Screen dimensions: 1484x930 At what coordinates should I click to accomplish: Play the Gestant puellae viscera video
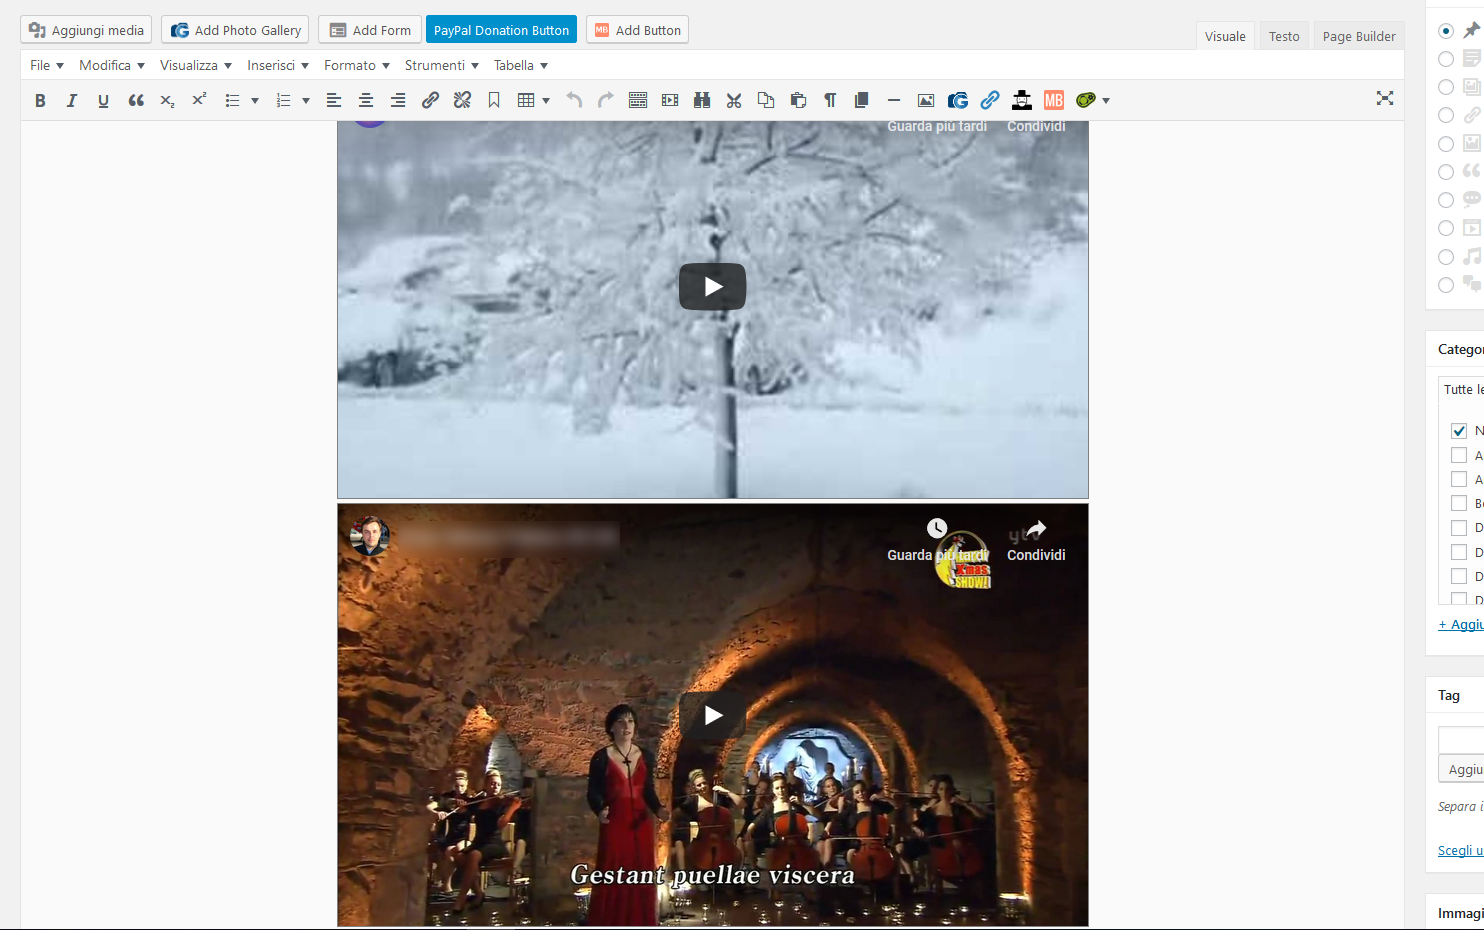pos(713,716)
